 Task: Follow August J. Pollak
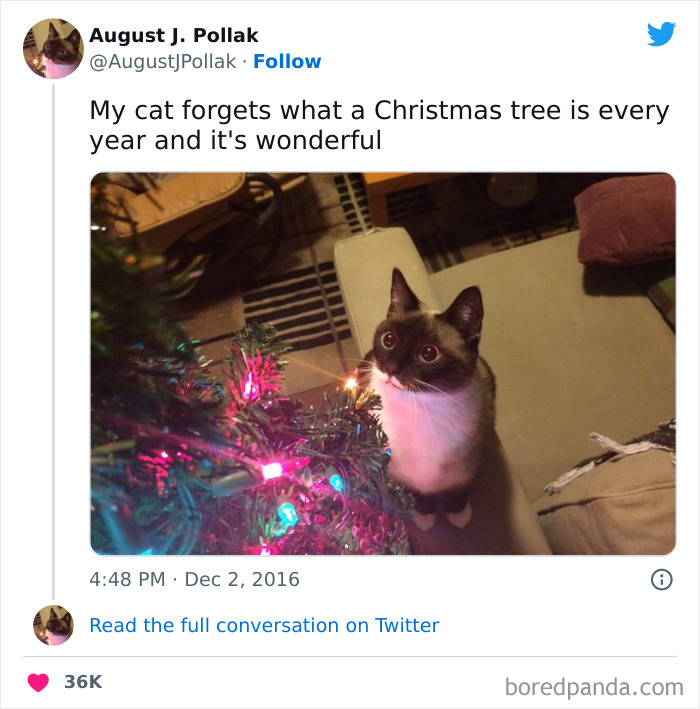pyautogui.click(x=287, y=61)
